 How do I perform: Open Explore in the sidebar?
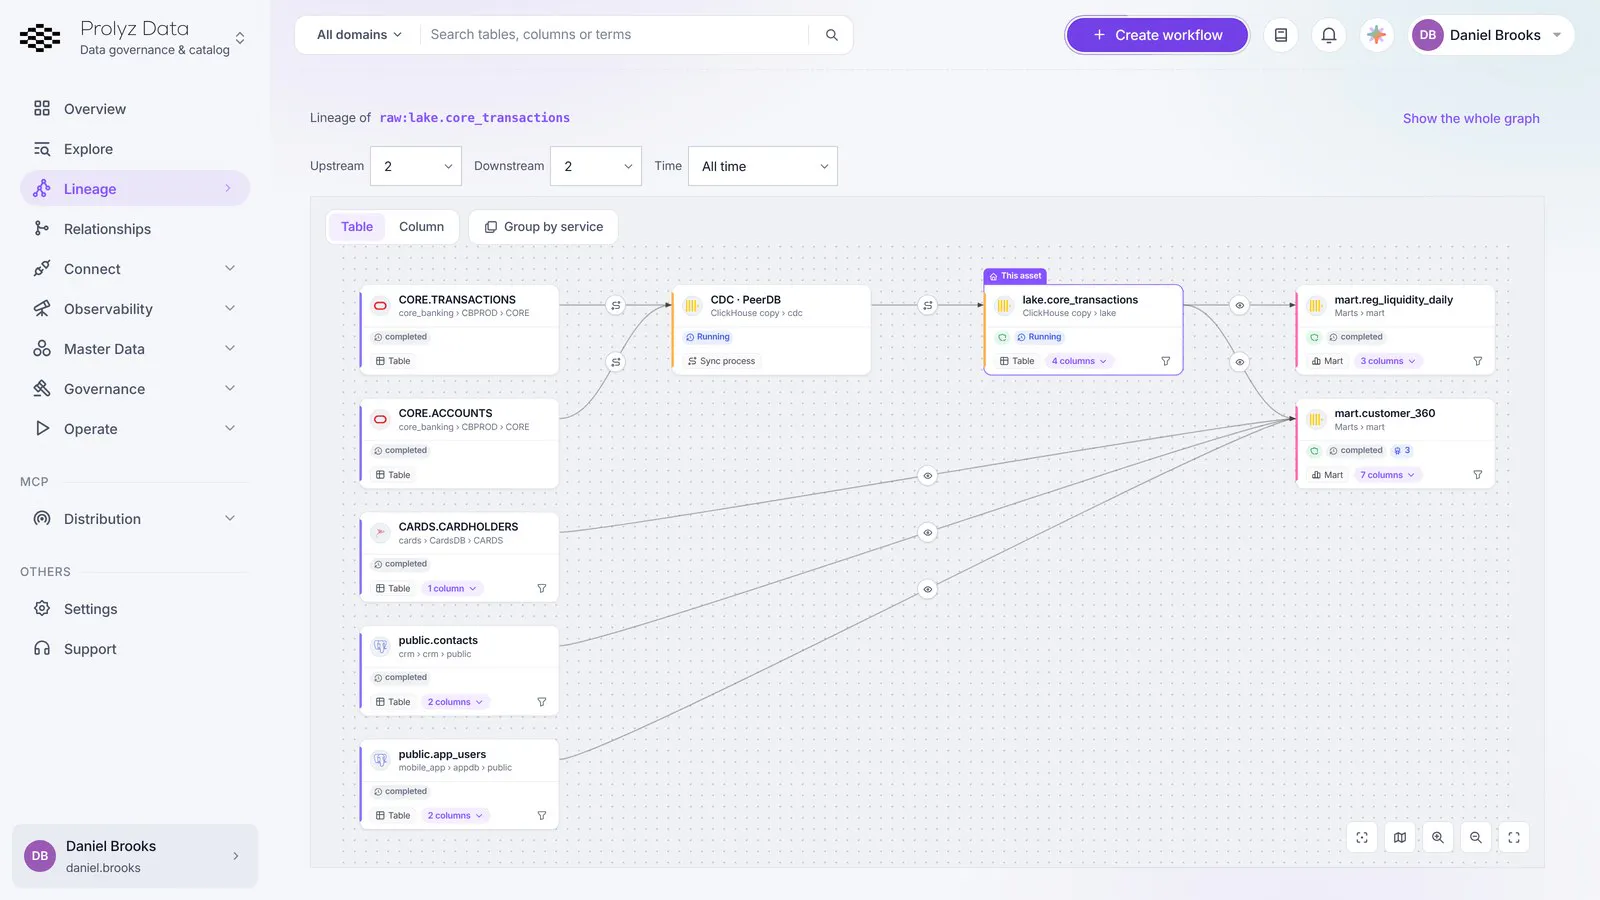point(135,149)
